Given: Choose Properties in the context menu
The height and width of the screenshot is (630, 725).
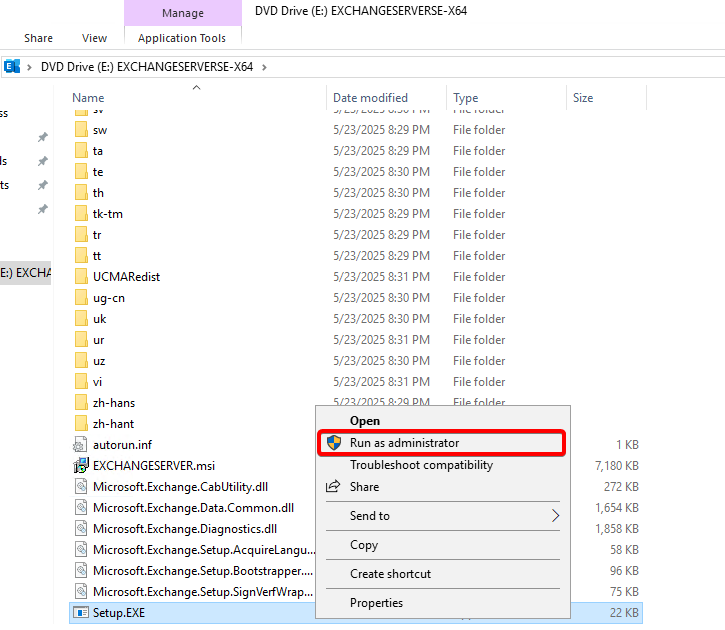Looking at the screenshot, I should (x=376, y=603).
